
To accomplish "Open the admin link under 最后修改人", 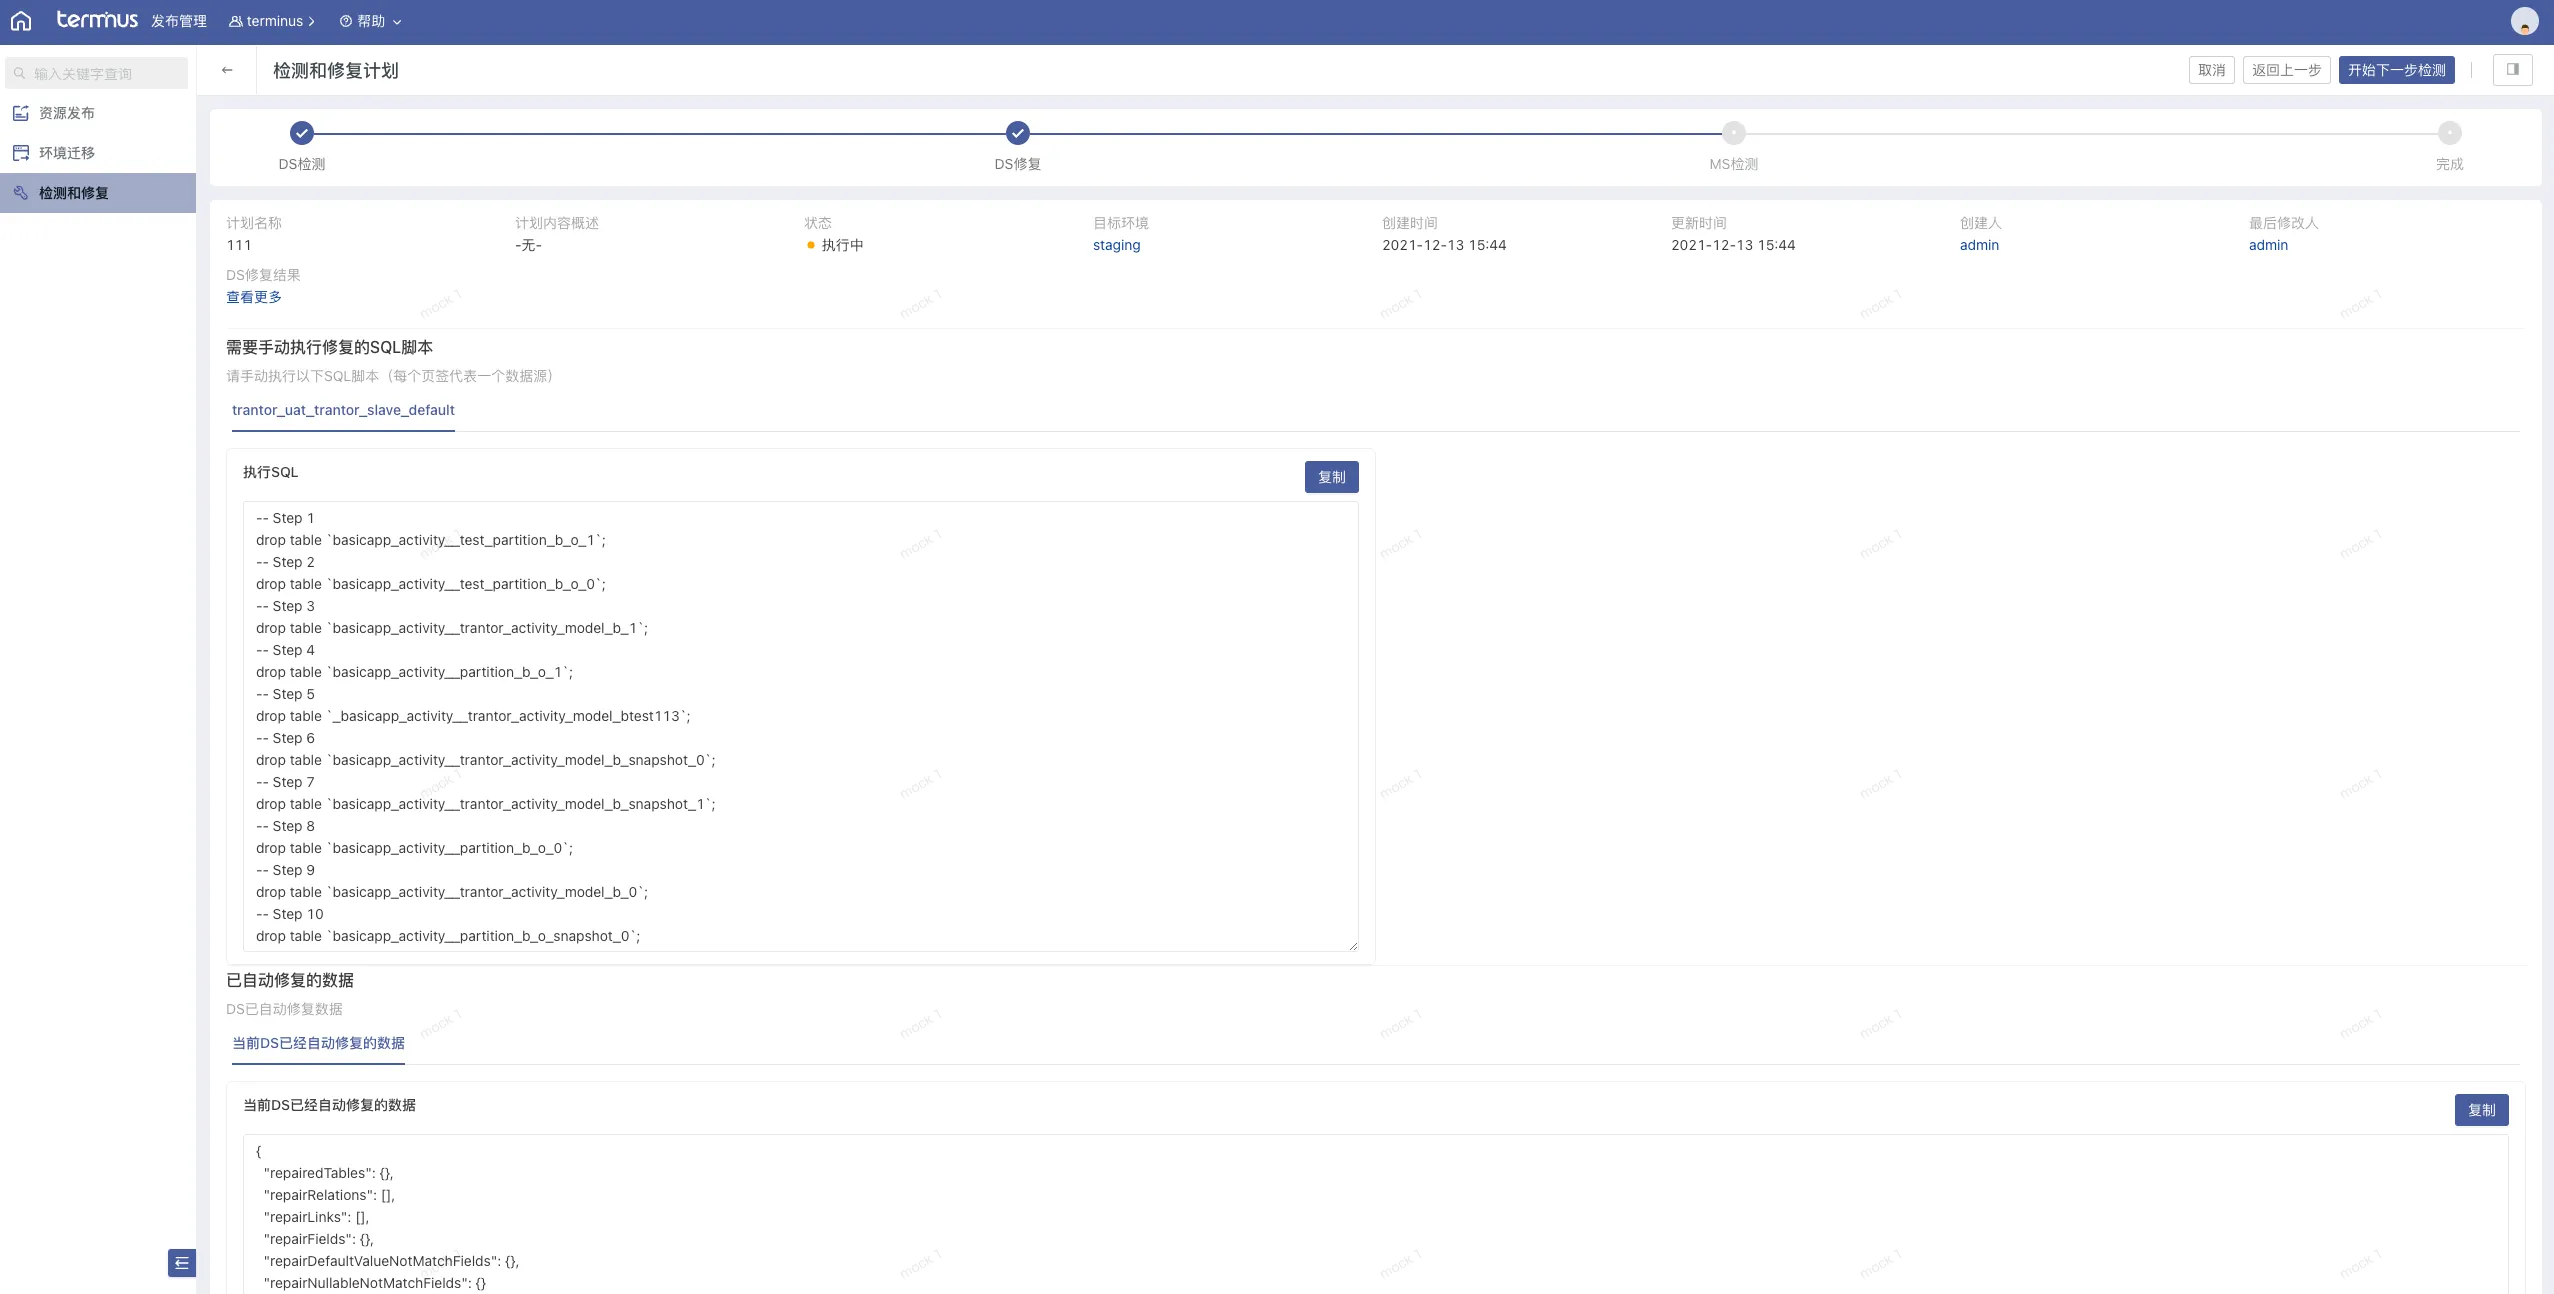I will 2268,245.
